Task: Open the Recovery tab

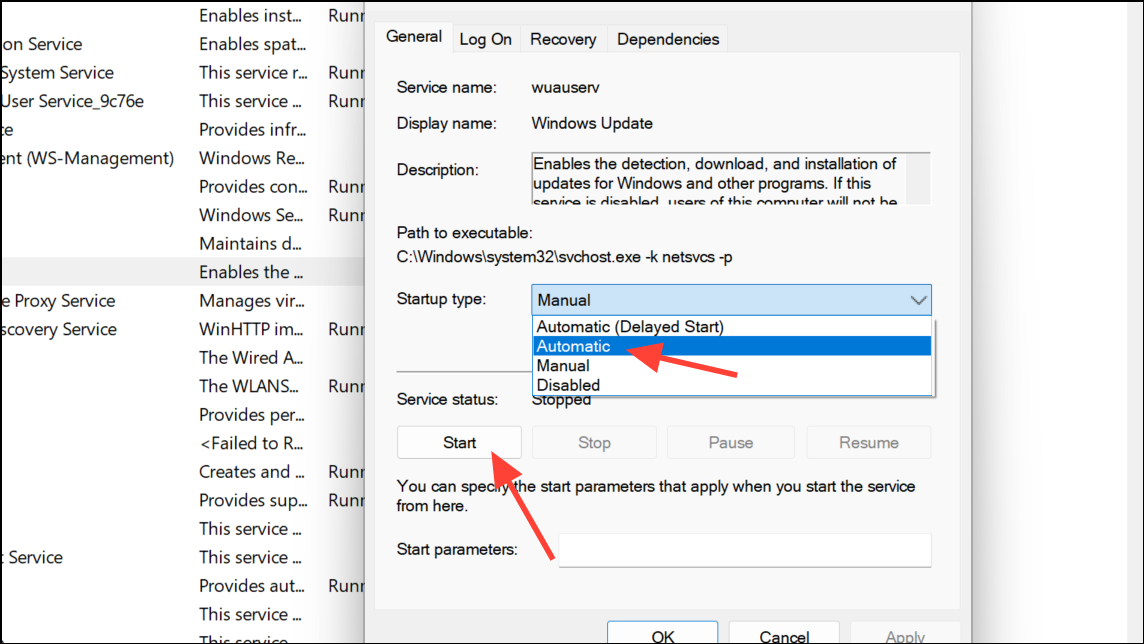Action: [x=563, y=39]
